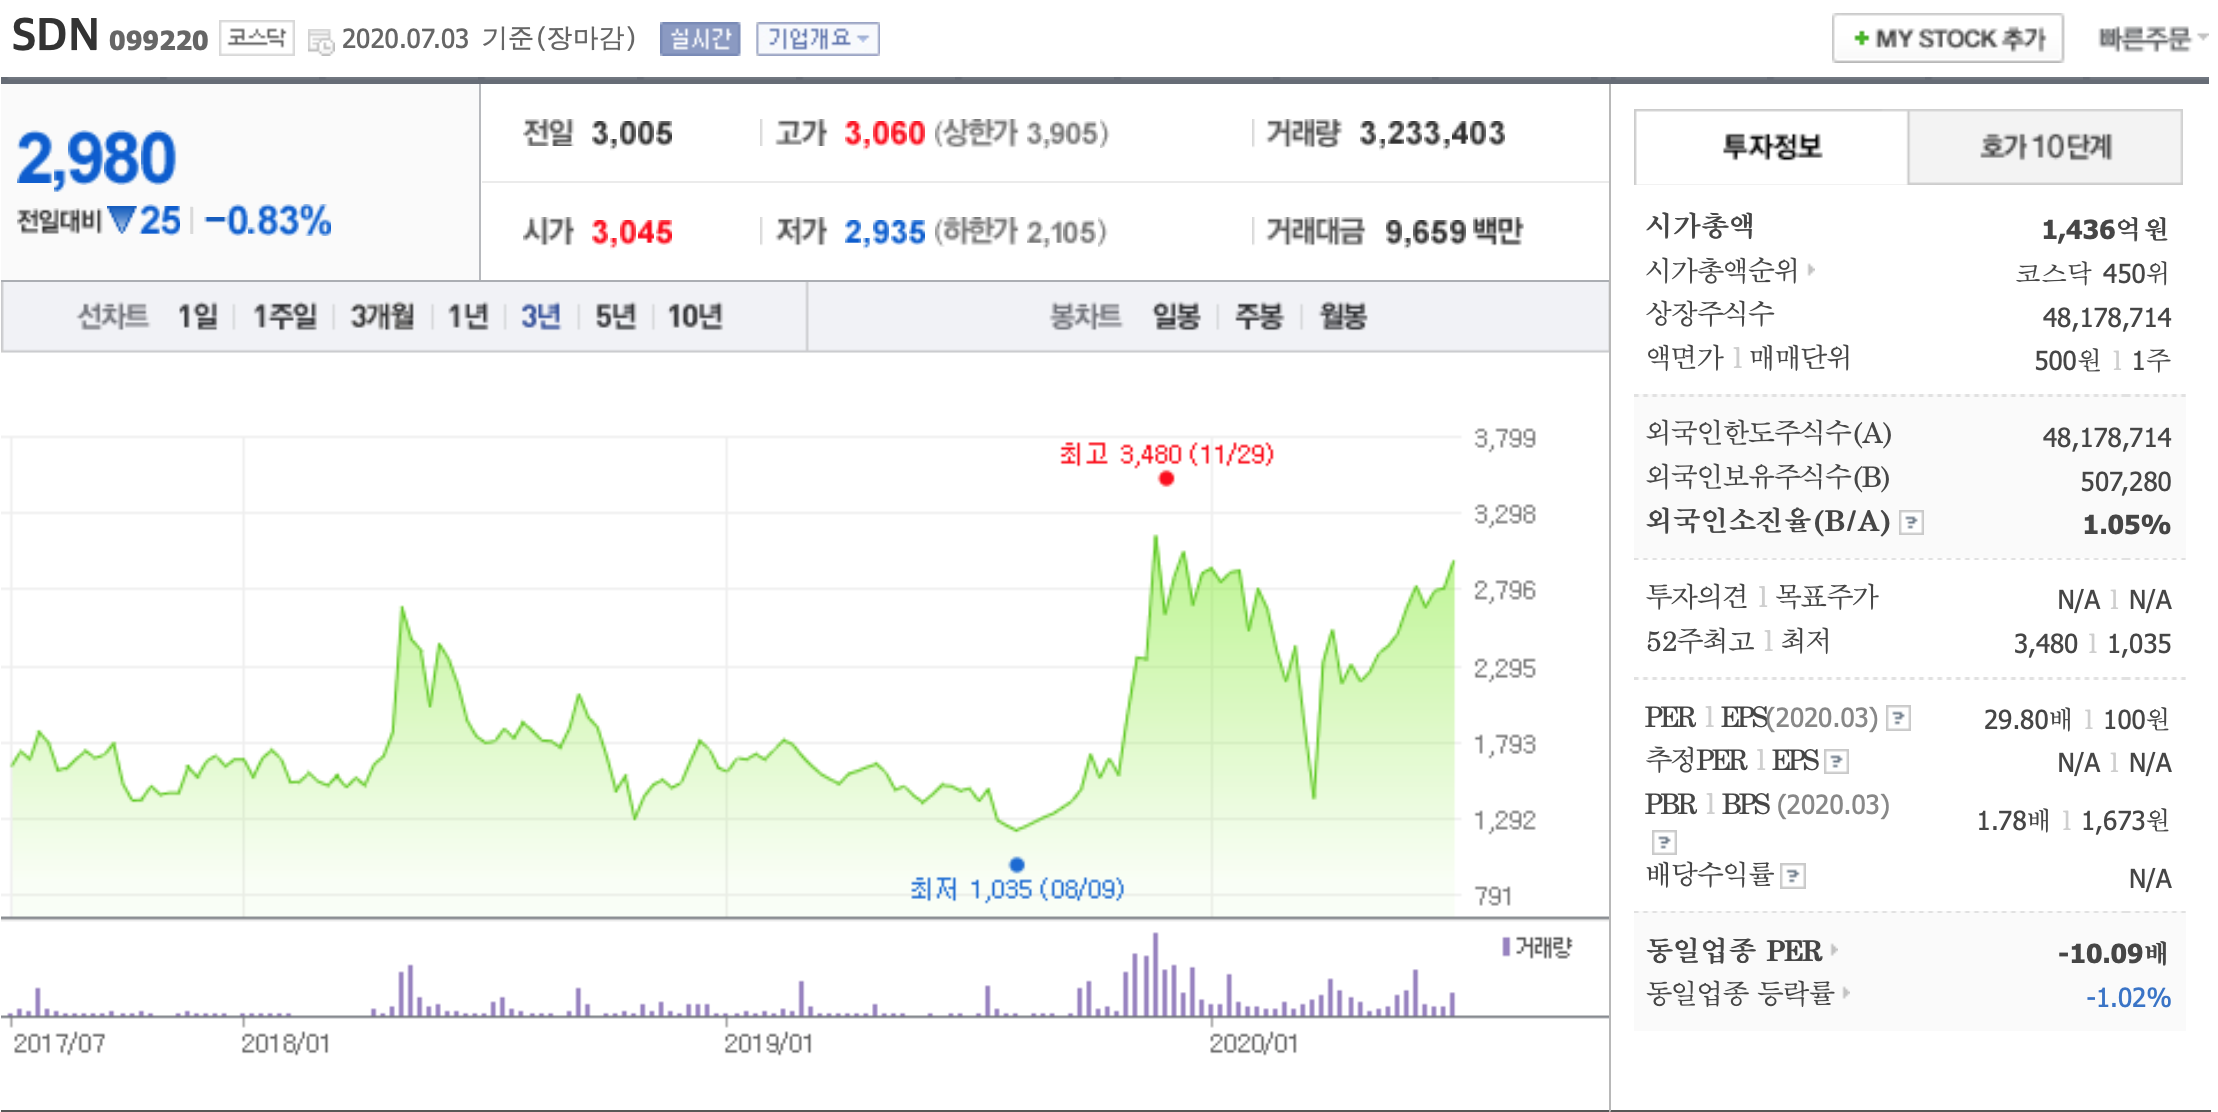
Task: Click the 하한가 2,105 limit text
Action: pyautogui.click(x=1020, y=232)
